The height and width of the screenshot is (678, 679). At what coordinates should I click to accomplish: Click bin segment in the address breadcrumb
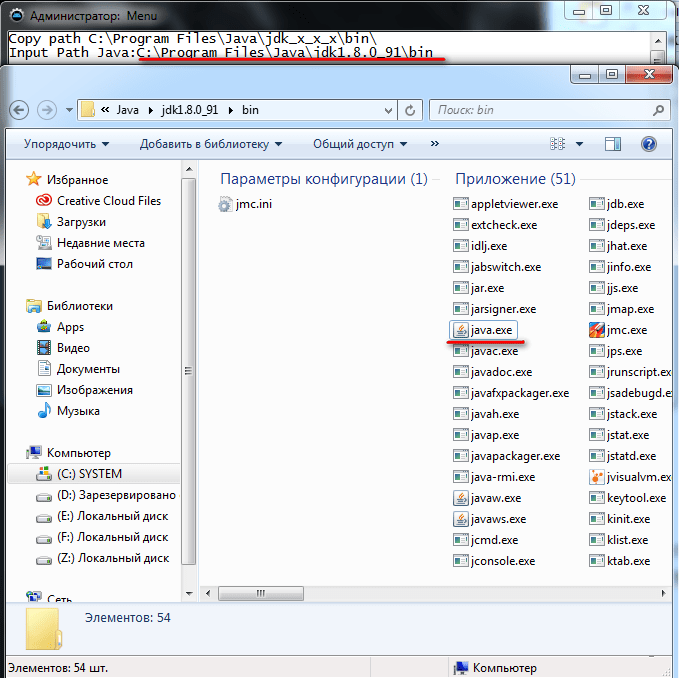[x=250, y=110]
